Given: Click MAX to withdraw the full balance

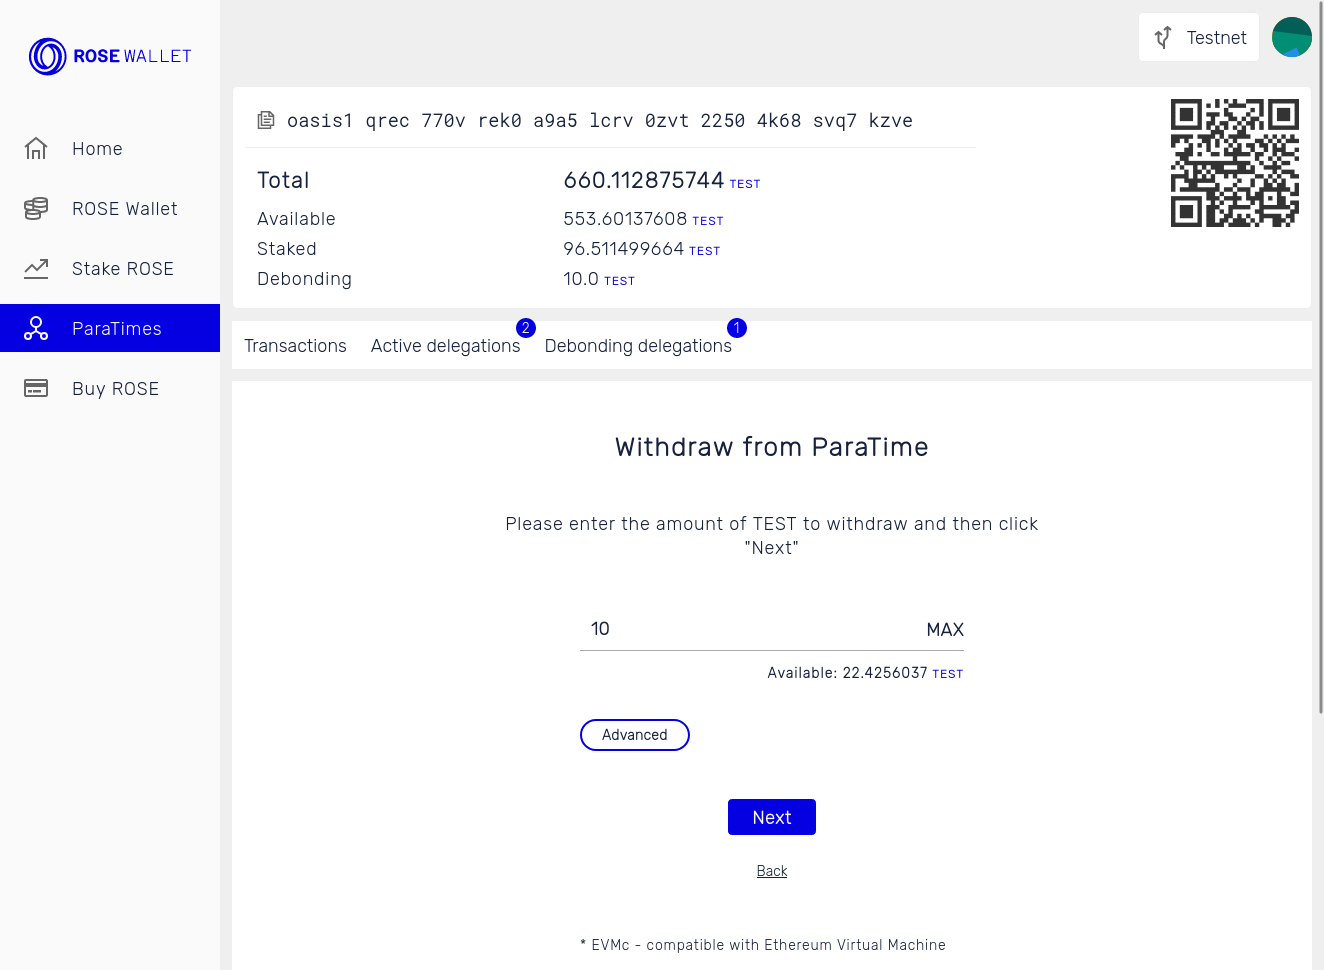Looking at the screenshot, I should click(944, 629).
